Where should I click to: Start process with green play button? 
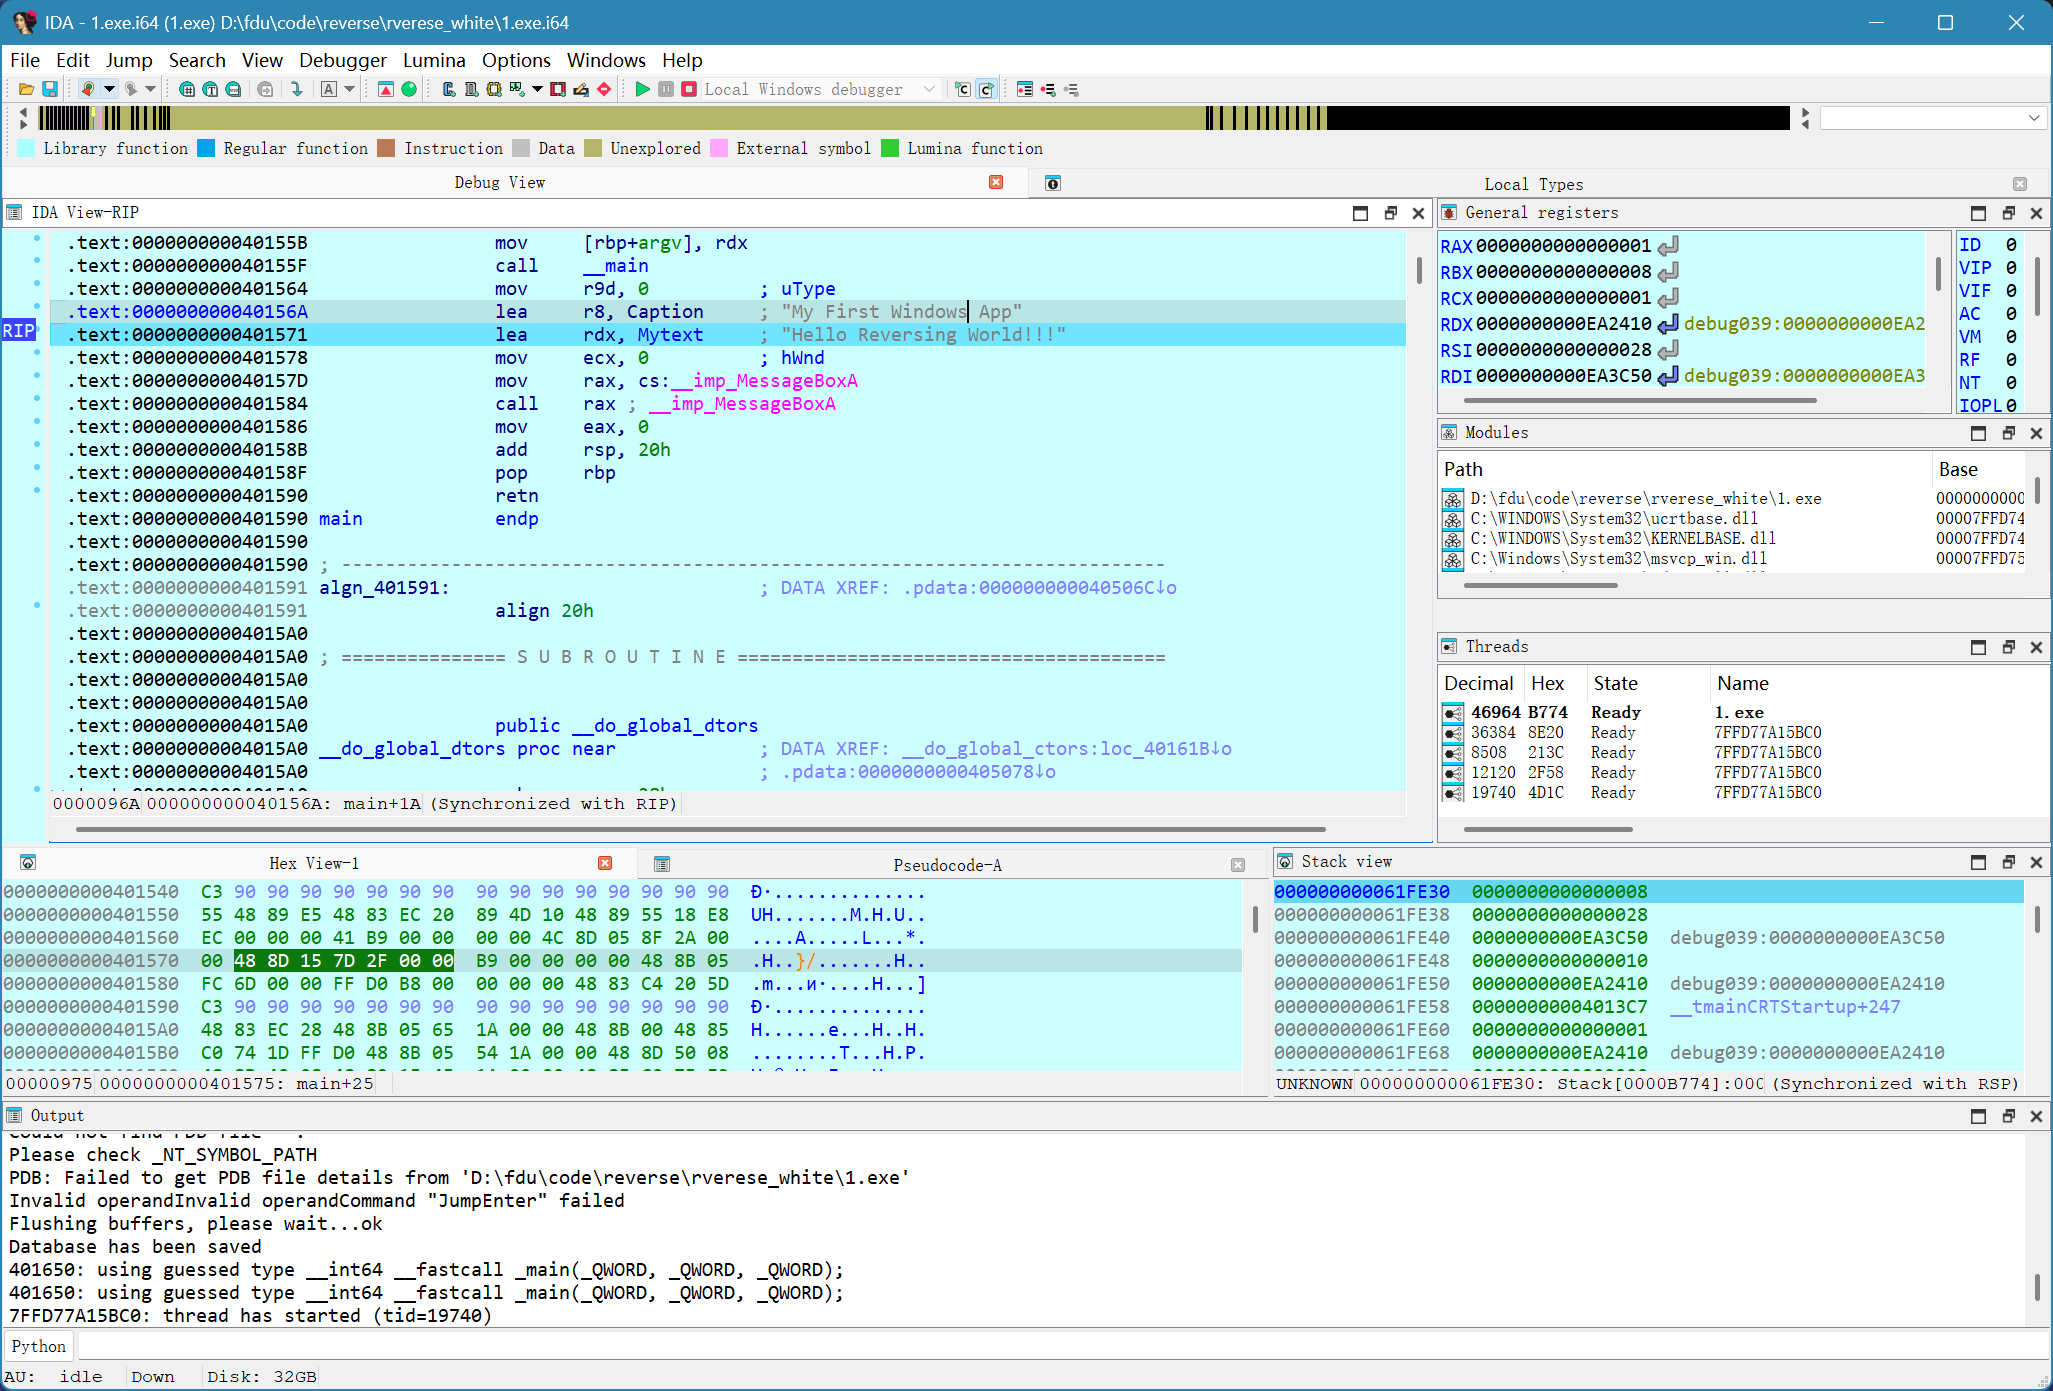[642, 89]
